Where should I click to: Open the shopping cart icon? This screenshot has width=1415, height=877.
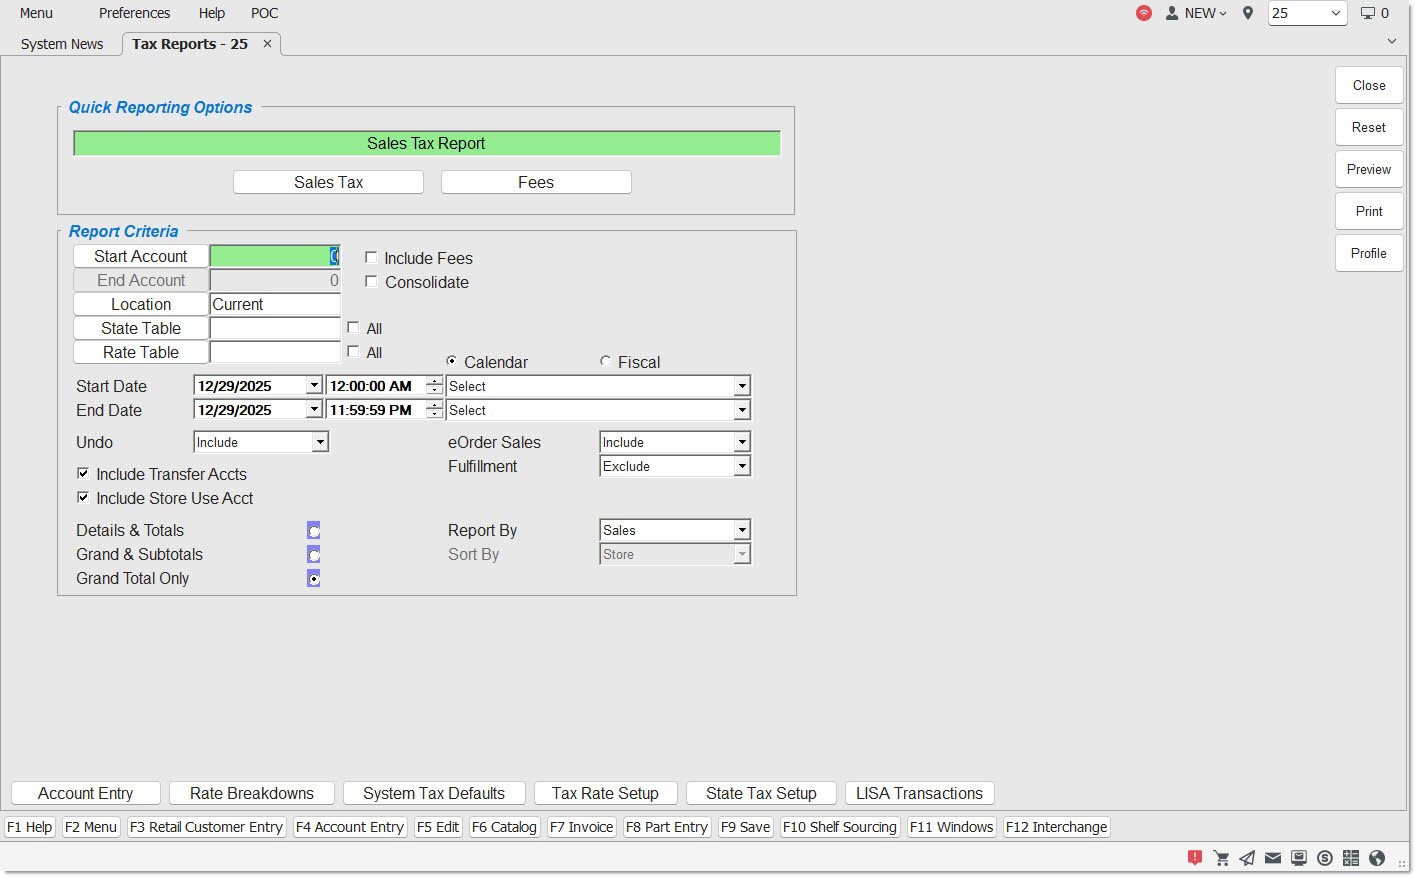click(1221, 858)
